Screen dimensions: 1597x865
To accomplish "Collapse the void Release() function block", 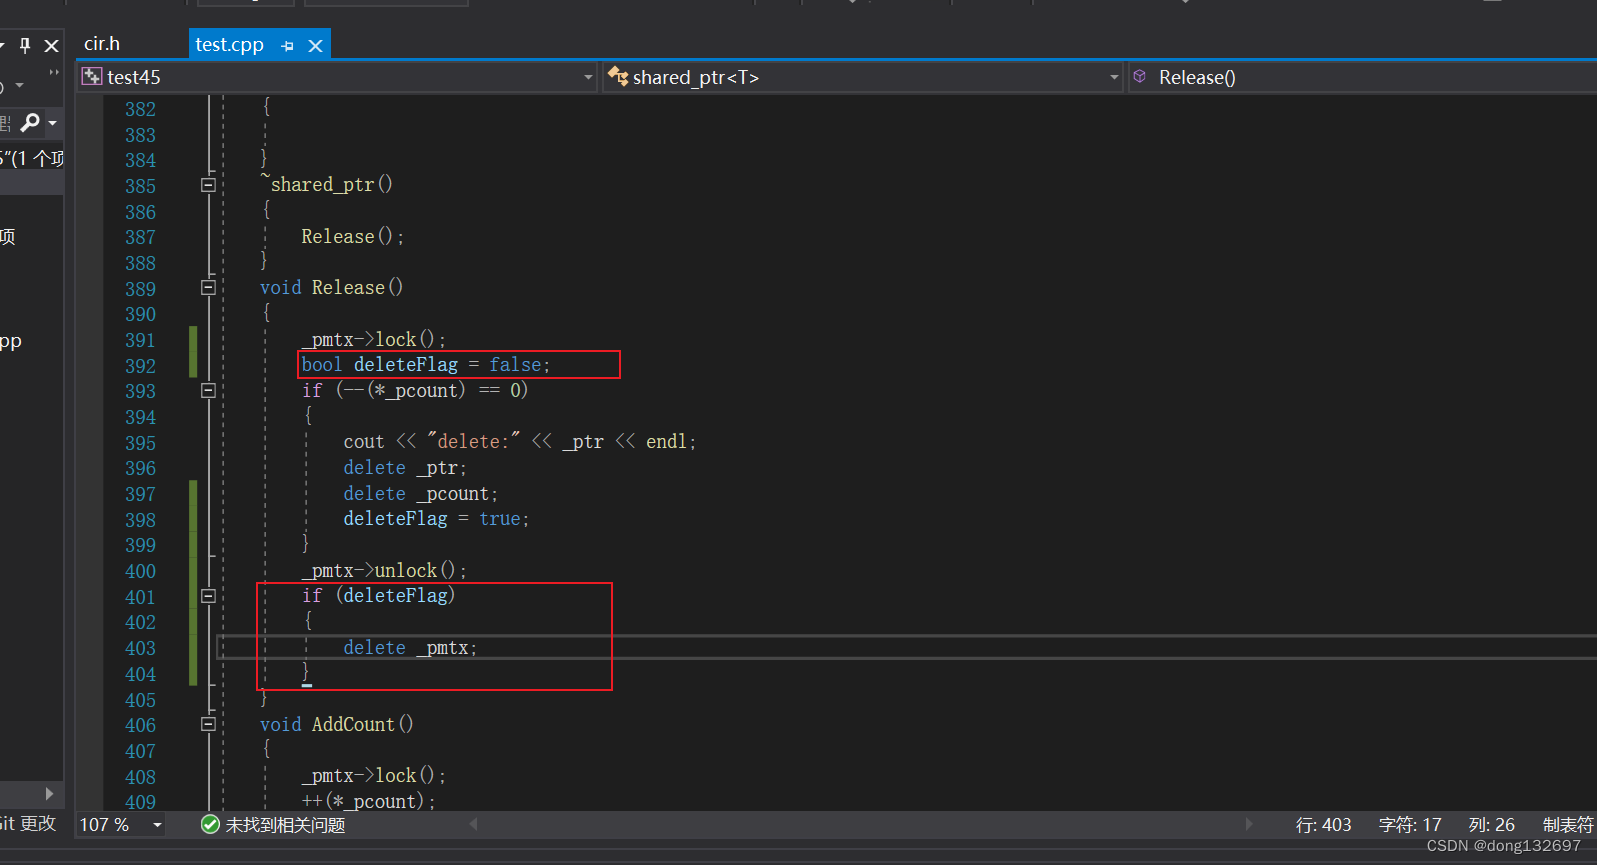I will [x=208, y=288].
